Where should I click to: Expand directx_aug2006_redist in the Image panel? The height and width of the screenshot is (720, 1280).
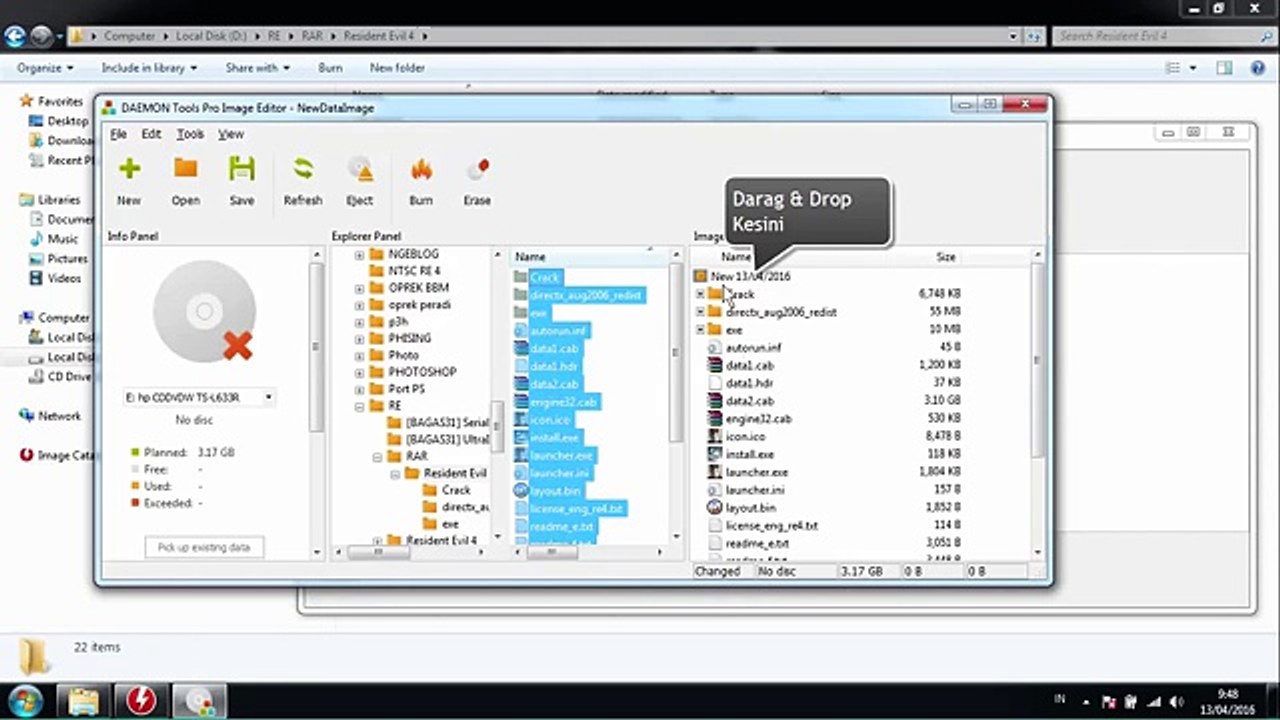(700, 312)
